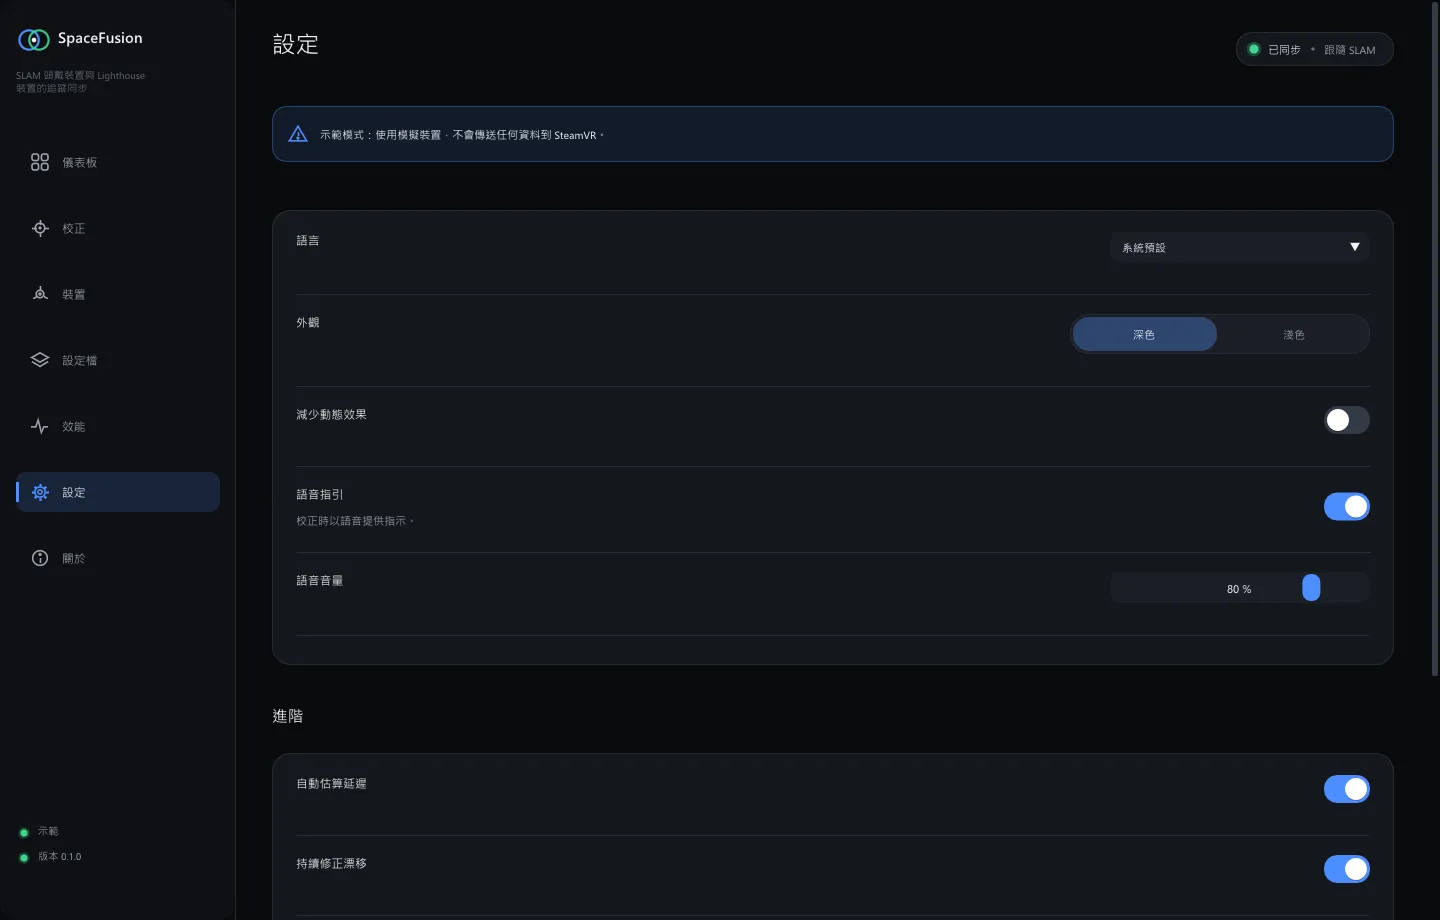
Task: Open the 儀表板 dashboard grid icon
Action: pyautogui.click(x=40, y=162)
